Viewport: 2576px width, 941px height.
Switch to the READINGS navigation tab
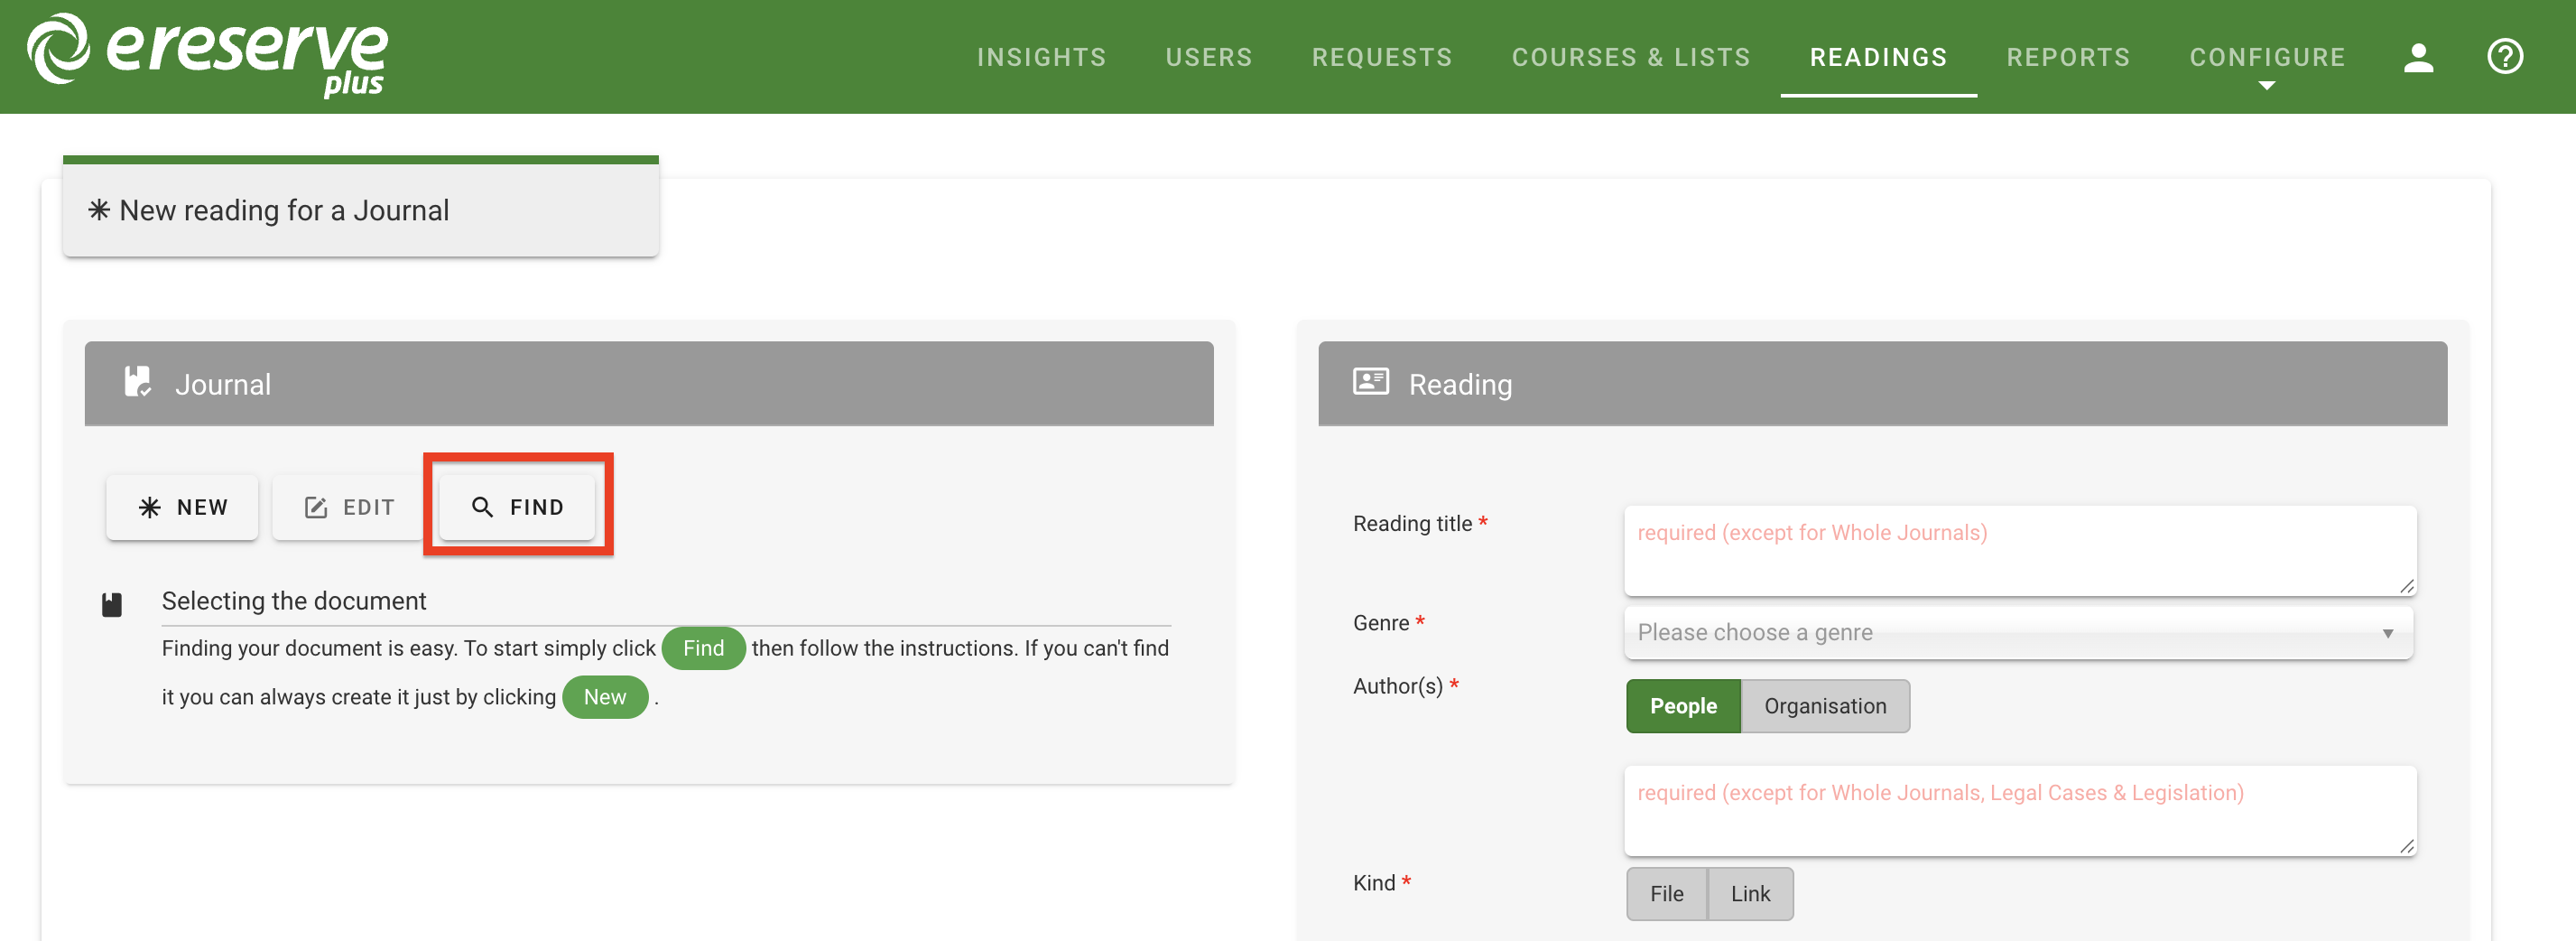(x=1878, y=57)
